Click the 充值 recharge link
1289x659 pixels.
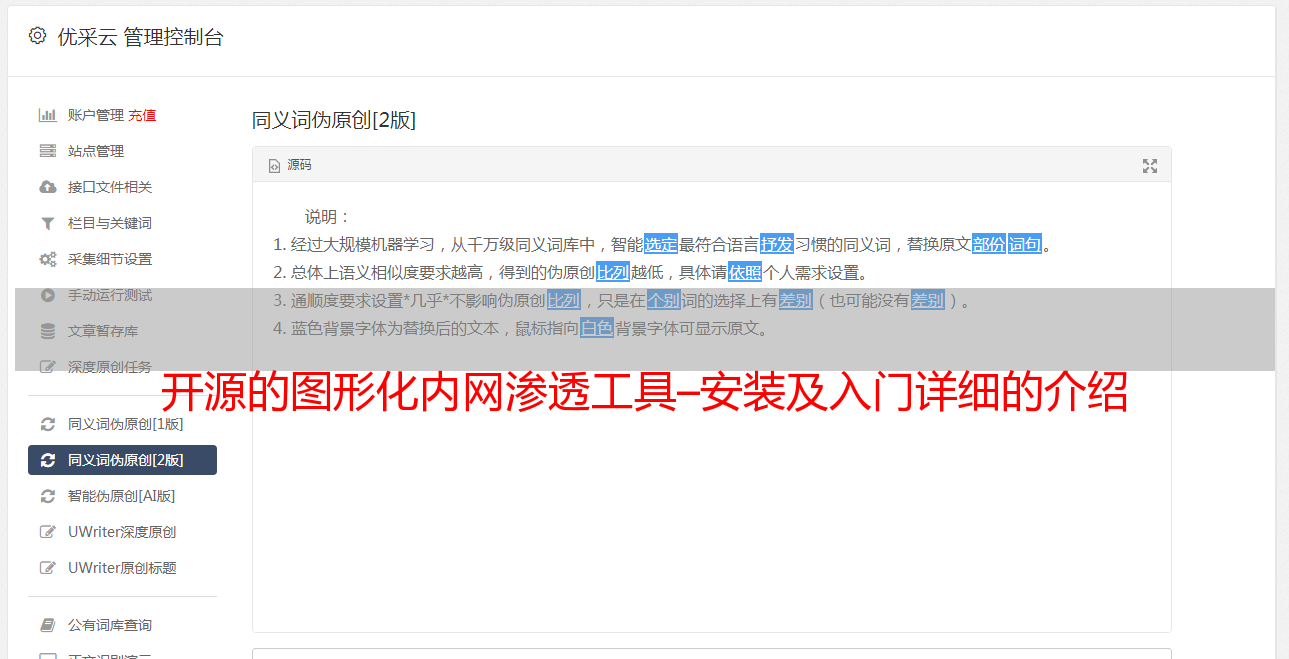[142, 115]
